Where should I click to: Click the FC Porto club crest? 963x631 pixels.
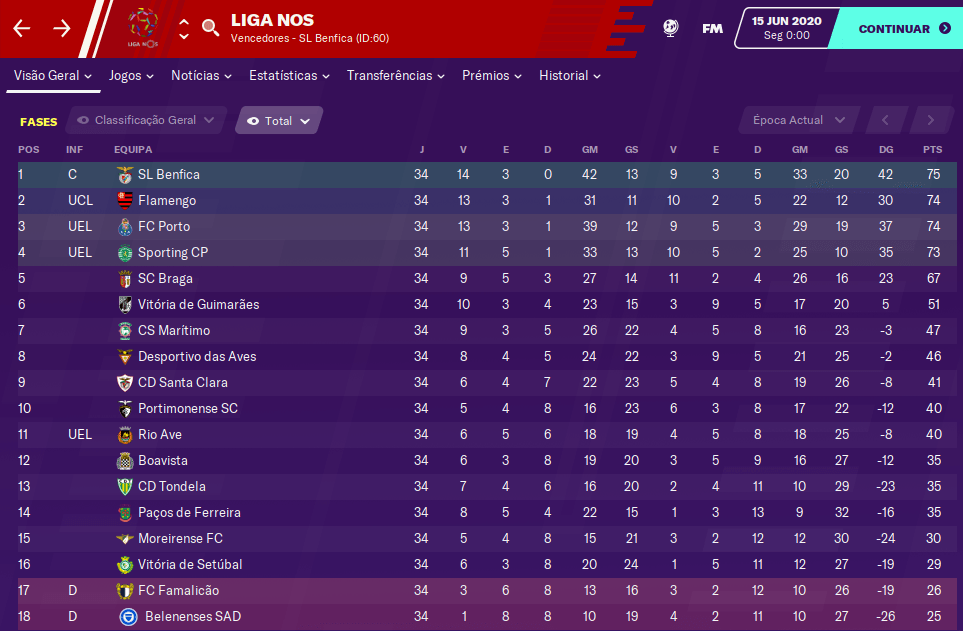pyautogui.click(x=125, y=227)
